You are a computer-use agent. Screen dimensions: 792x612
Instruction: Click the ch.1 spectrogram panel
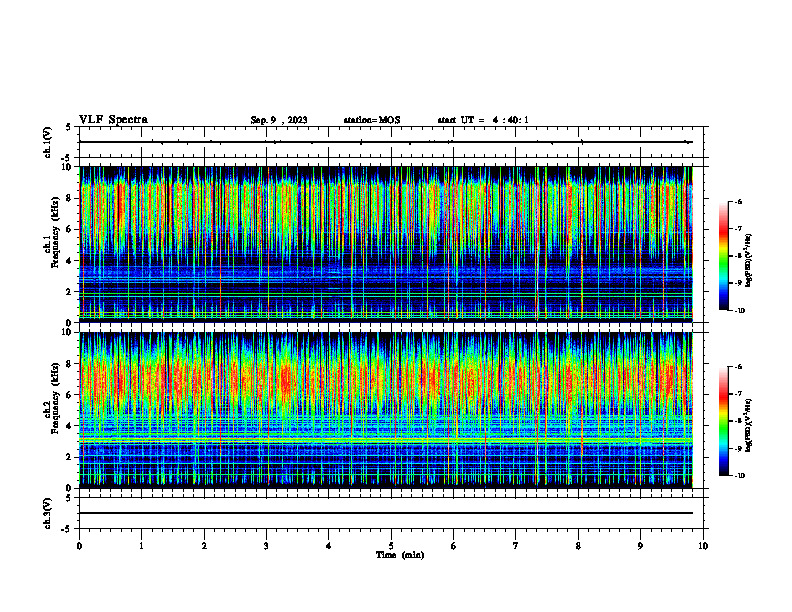coord(386,244)
